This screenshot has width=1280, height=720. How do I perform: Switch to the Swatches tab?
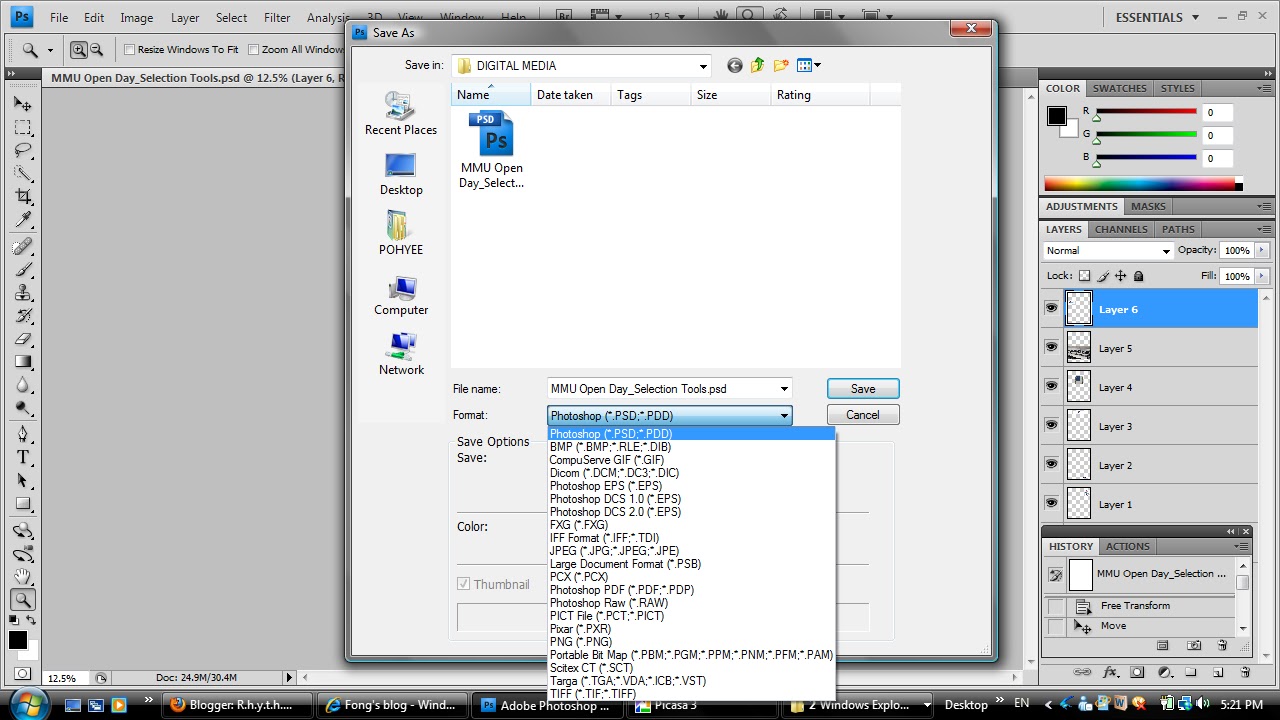pos(1119,88)
